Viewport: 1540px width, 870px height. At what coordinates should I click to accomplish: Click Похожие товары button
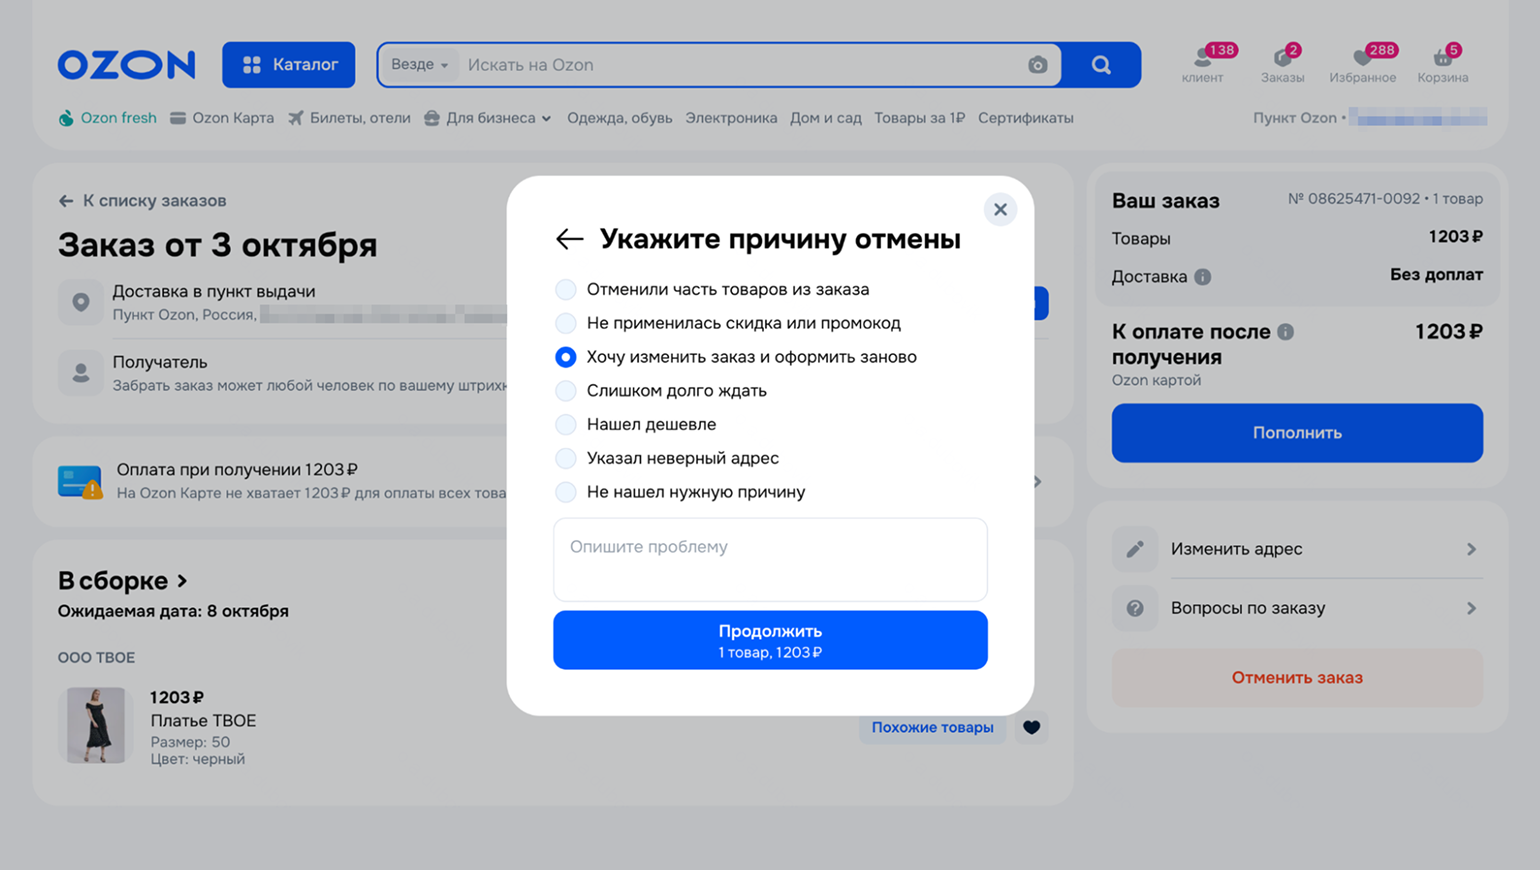click(932, 727)
